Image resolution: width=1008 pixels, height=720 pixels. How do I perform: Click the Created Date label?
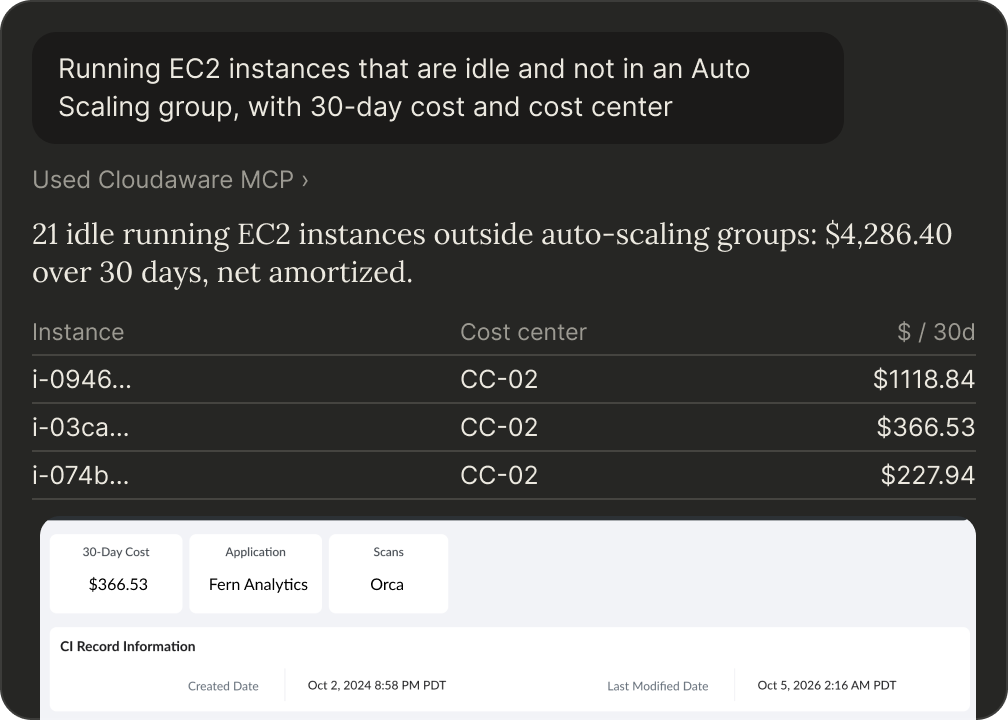[223, 686]
